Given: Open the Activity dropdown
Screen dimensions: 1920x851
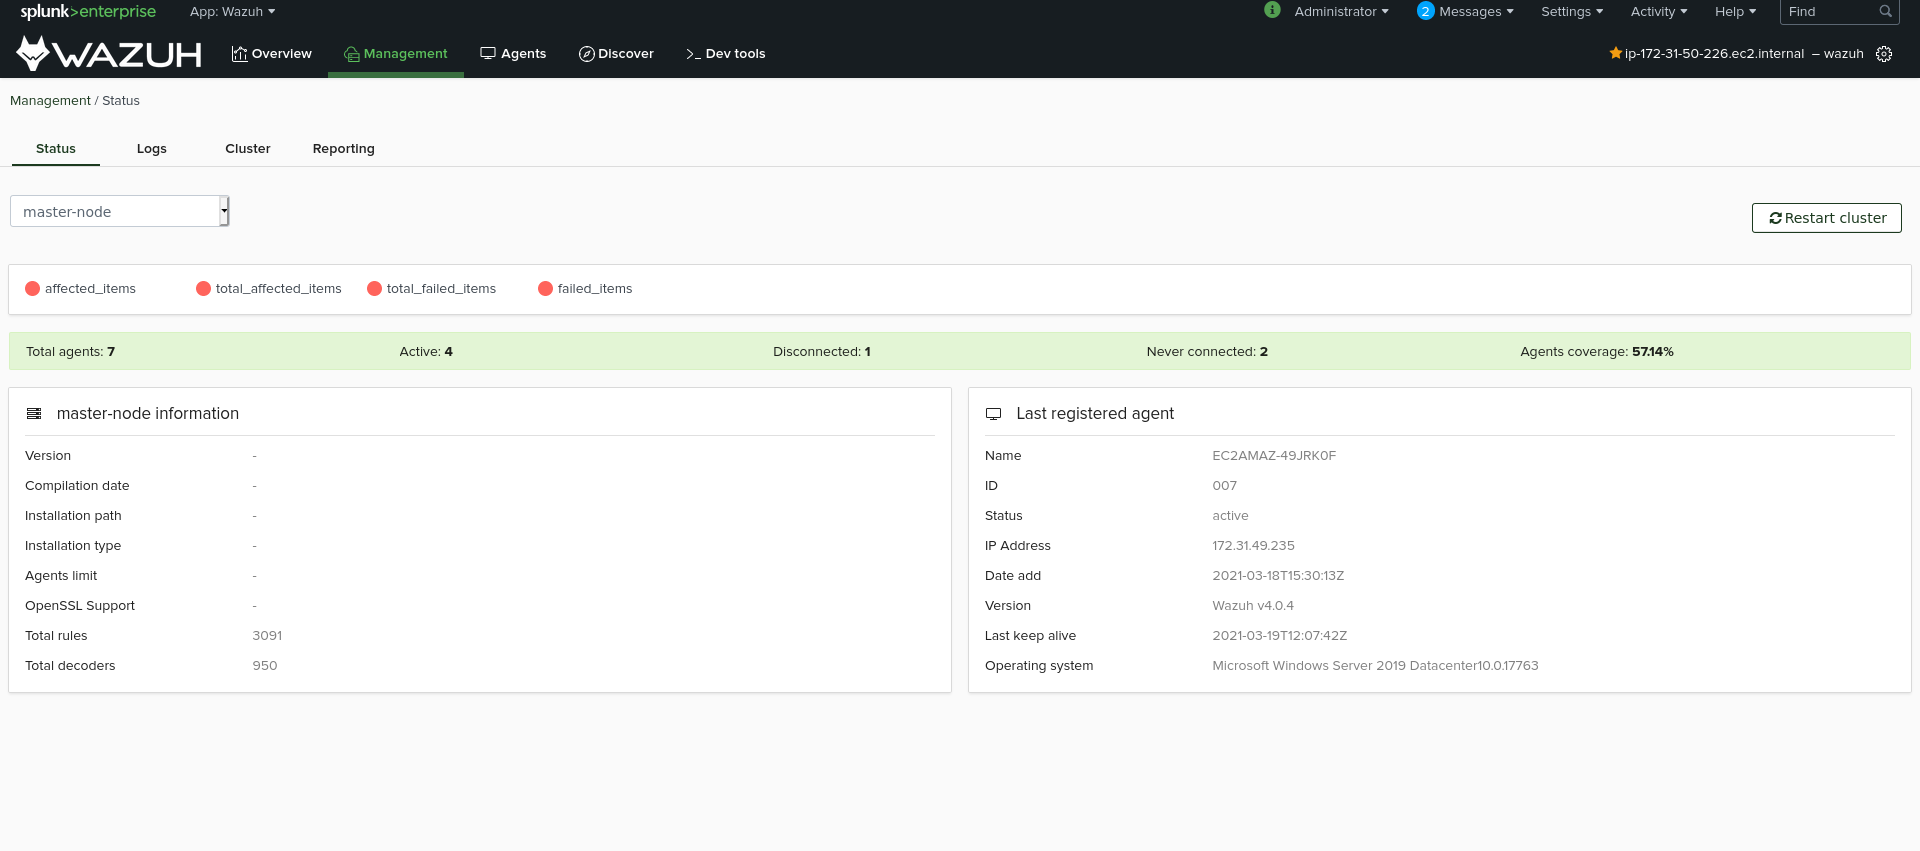Looking at the screenshot, I should [x=1659, y=12].
